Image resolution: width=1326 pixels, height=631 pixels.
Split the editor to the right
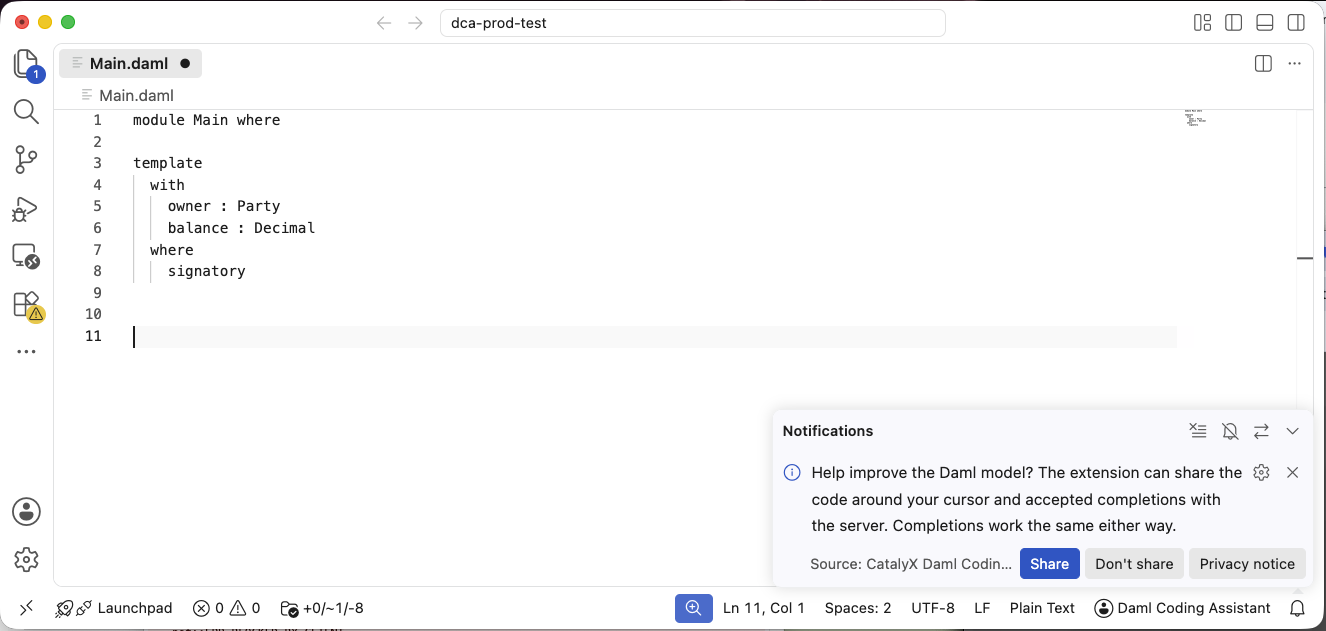tap(1263, 64)
